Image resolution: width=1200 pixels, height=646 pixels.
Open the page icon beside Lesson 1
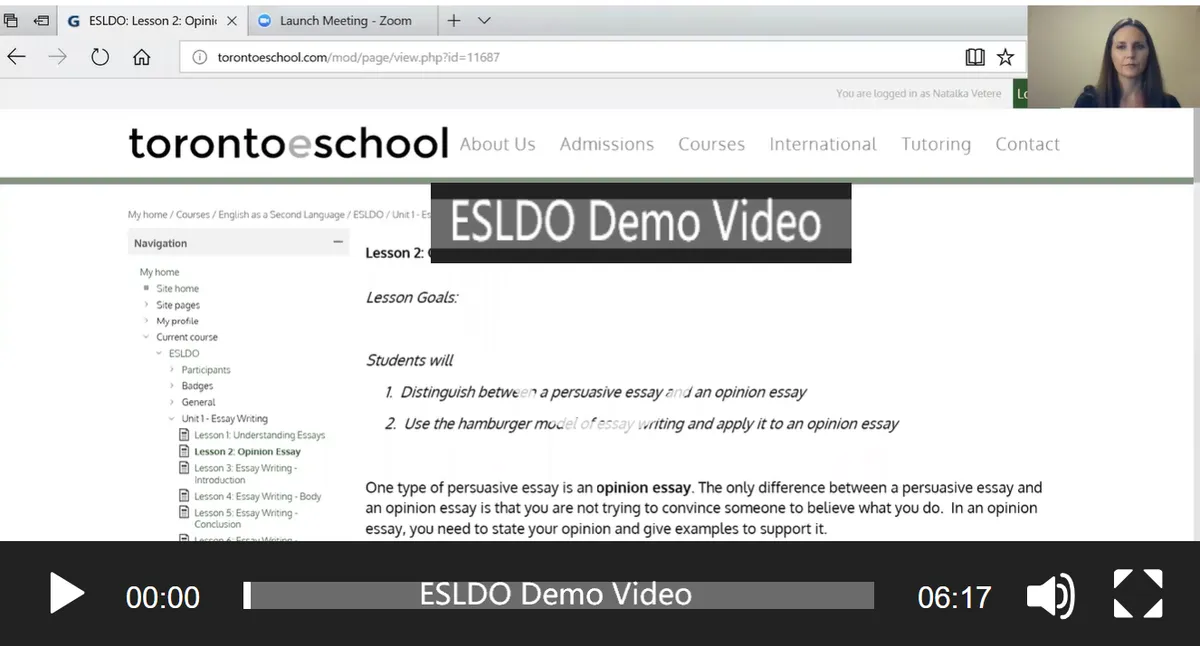pyautogui.click(x=184, y=434)
